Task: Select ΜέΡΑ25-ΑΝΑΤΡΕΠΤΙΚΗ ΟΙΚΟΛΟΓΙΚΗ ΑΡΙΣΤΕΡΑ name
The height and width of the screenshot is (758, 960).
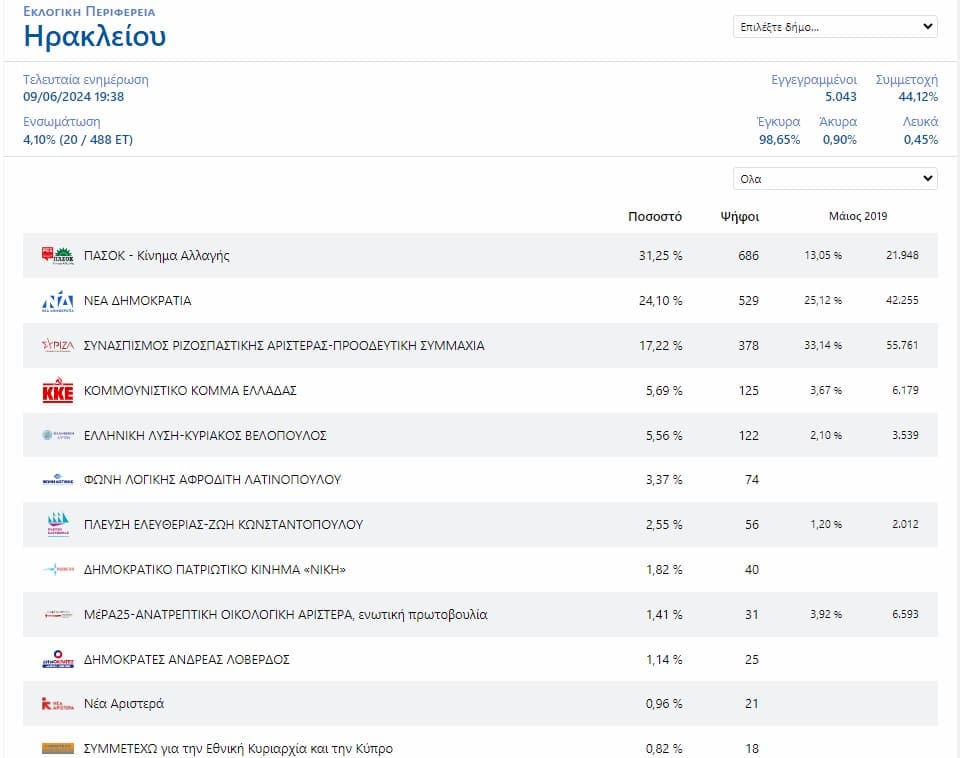Action: tap(286, 614)
